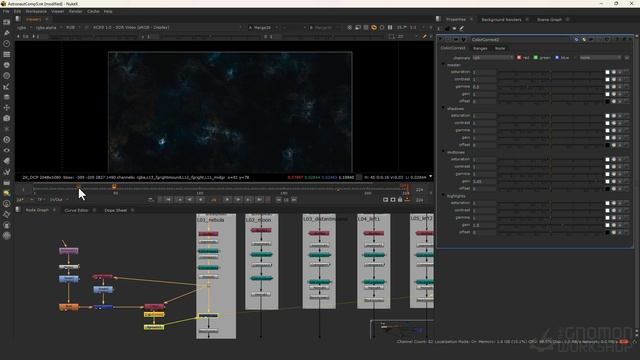Click the Color nodes toolbar icon
Image resolution: width=640 pixels, height=360 pixels.
point(7,65)
